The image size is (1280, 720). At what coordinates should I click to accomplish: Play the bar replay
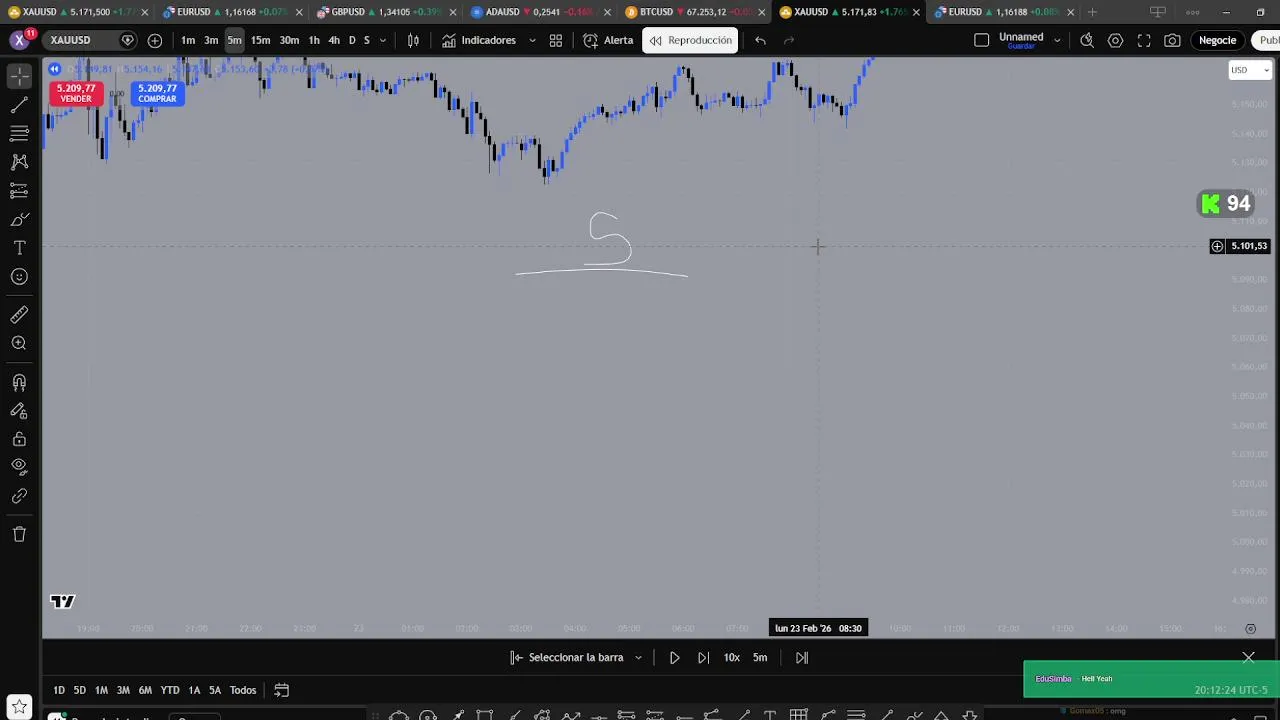(x=674, y=658)
